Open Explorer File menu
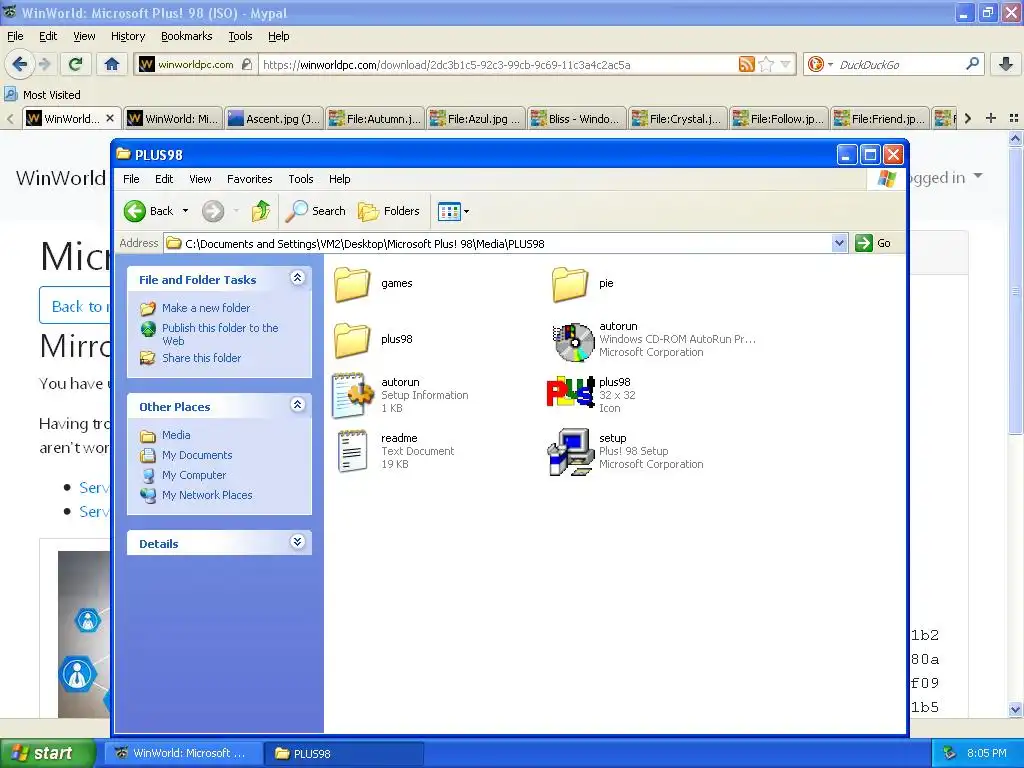Viewport: 1024px width, 768px height. pos(131,179)
